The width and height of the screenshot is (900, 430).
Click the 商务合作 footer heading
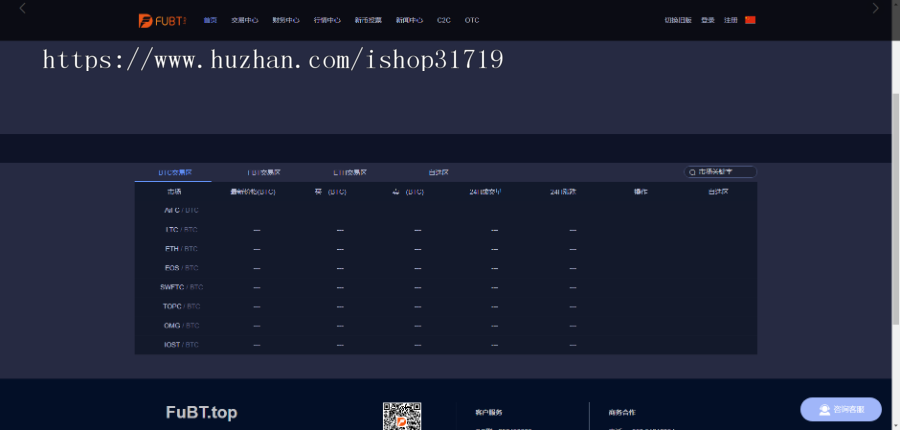click(x=622, y=412)
